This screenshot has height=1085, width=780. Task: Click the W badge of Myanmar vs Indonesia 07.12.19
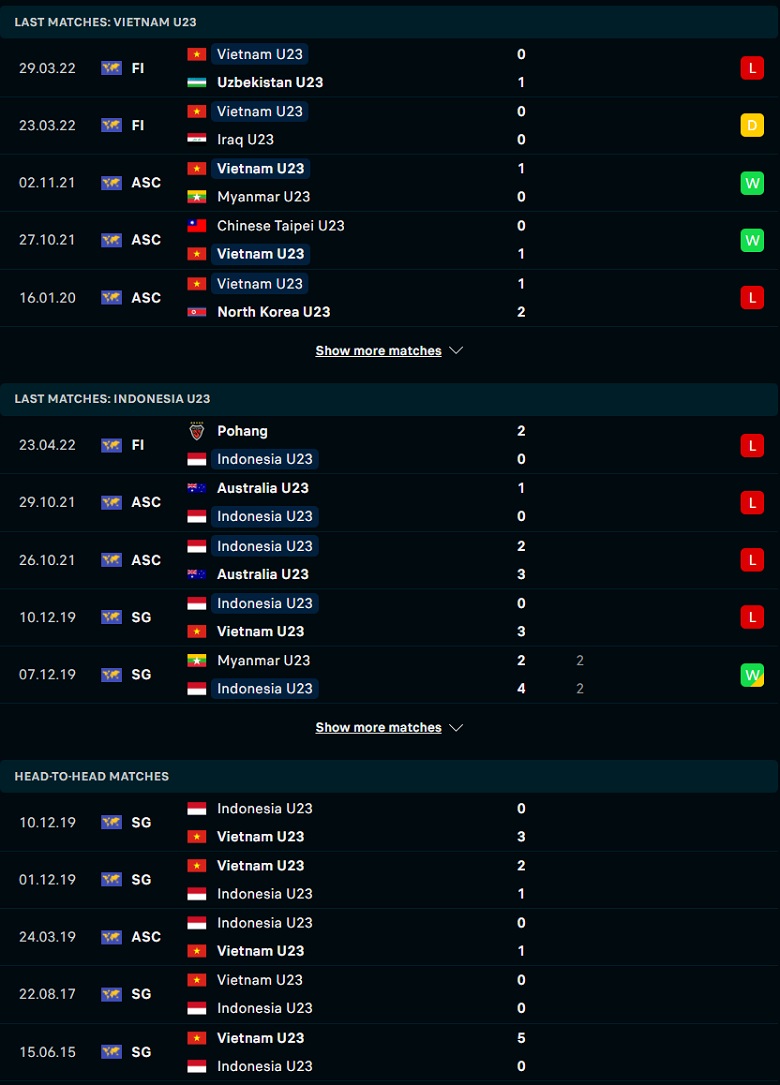point(752,675)
